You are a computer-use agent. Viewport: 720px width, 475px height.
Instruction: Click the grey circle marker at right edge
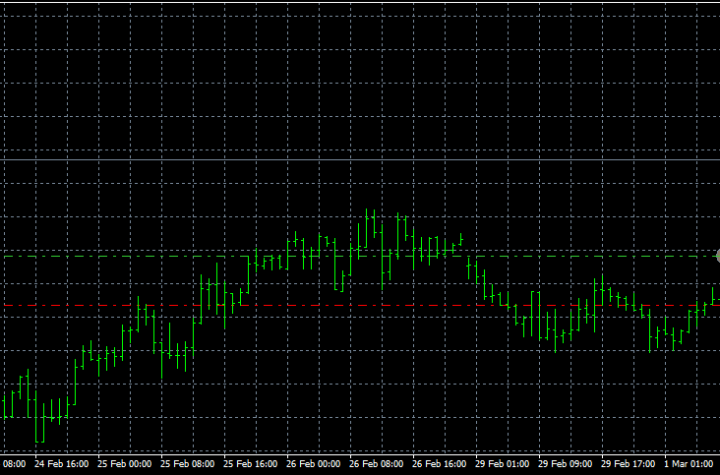716,257
